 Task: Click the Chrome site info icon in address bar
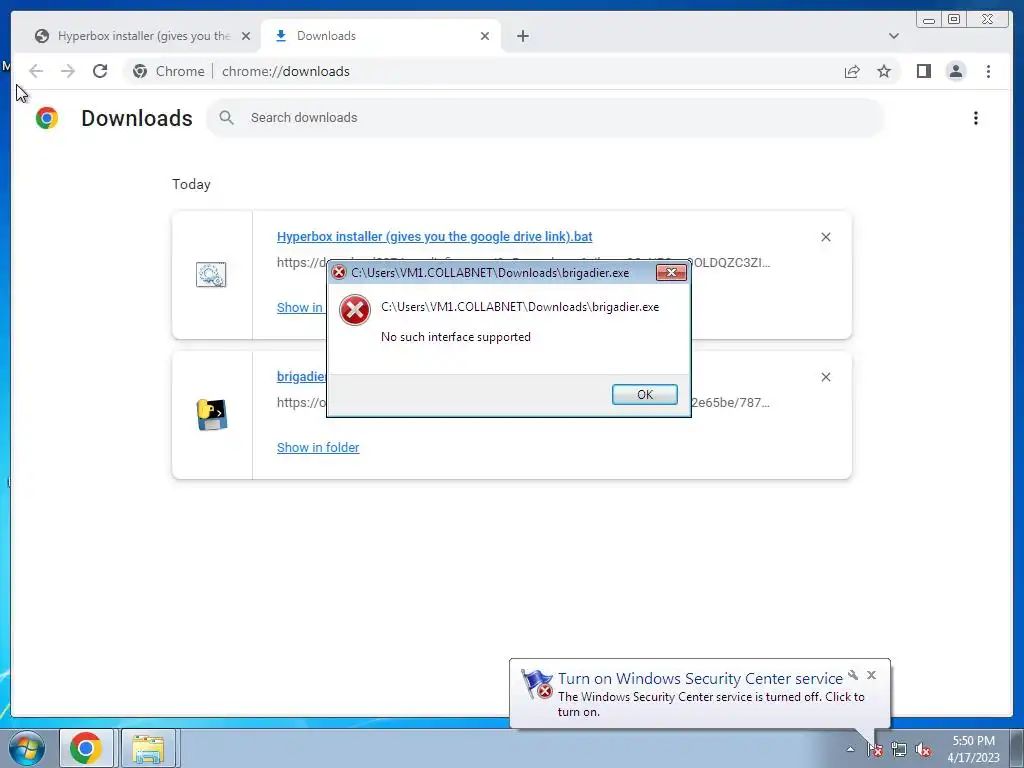[140, 71]
